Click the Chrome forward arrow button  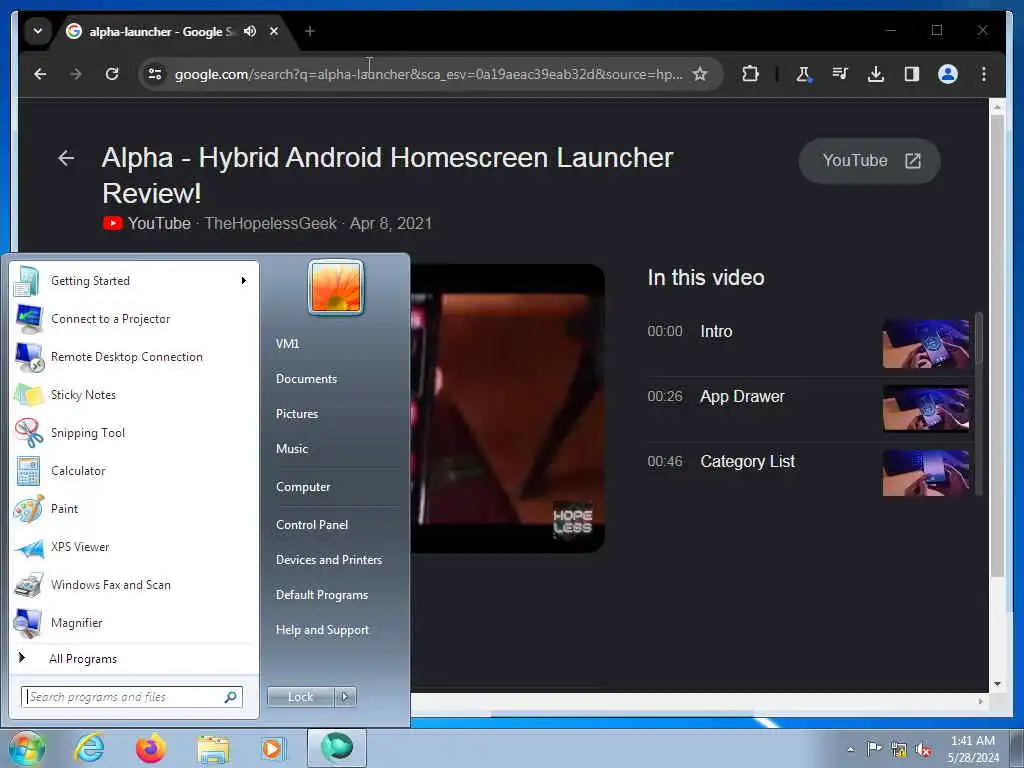76,74
